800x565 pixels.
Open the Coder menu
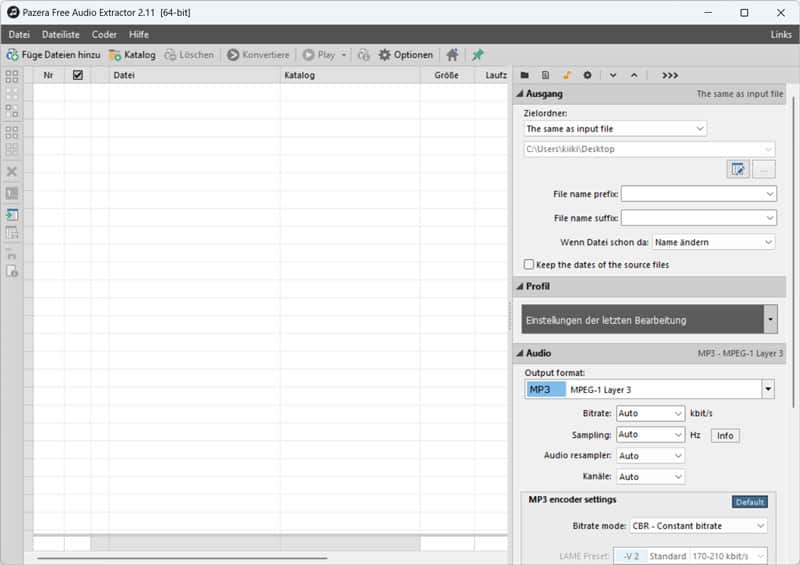pyautogui.click(x=104, y=35)
